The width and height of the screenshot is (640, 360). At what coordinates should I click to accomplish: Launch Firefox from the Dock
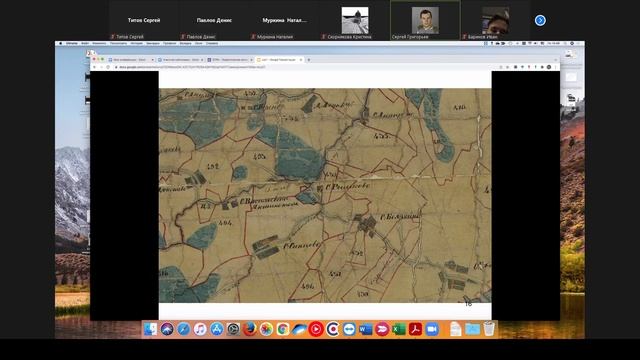pyautogui.click(x=250, y=329)
